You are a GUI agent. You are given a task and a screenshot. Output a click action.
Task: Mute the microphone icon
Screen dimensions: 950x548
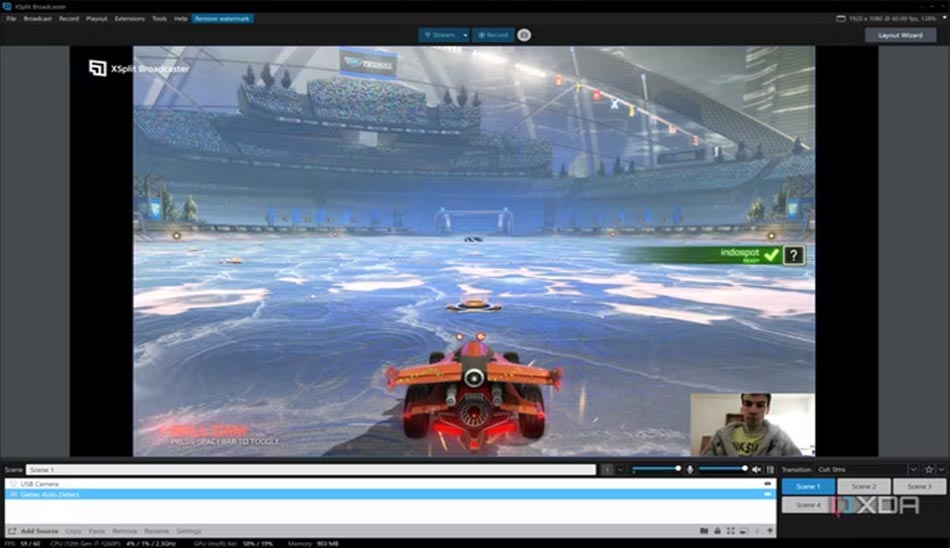pyautogui.click(x=689, y=470)
